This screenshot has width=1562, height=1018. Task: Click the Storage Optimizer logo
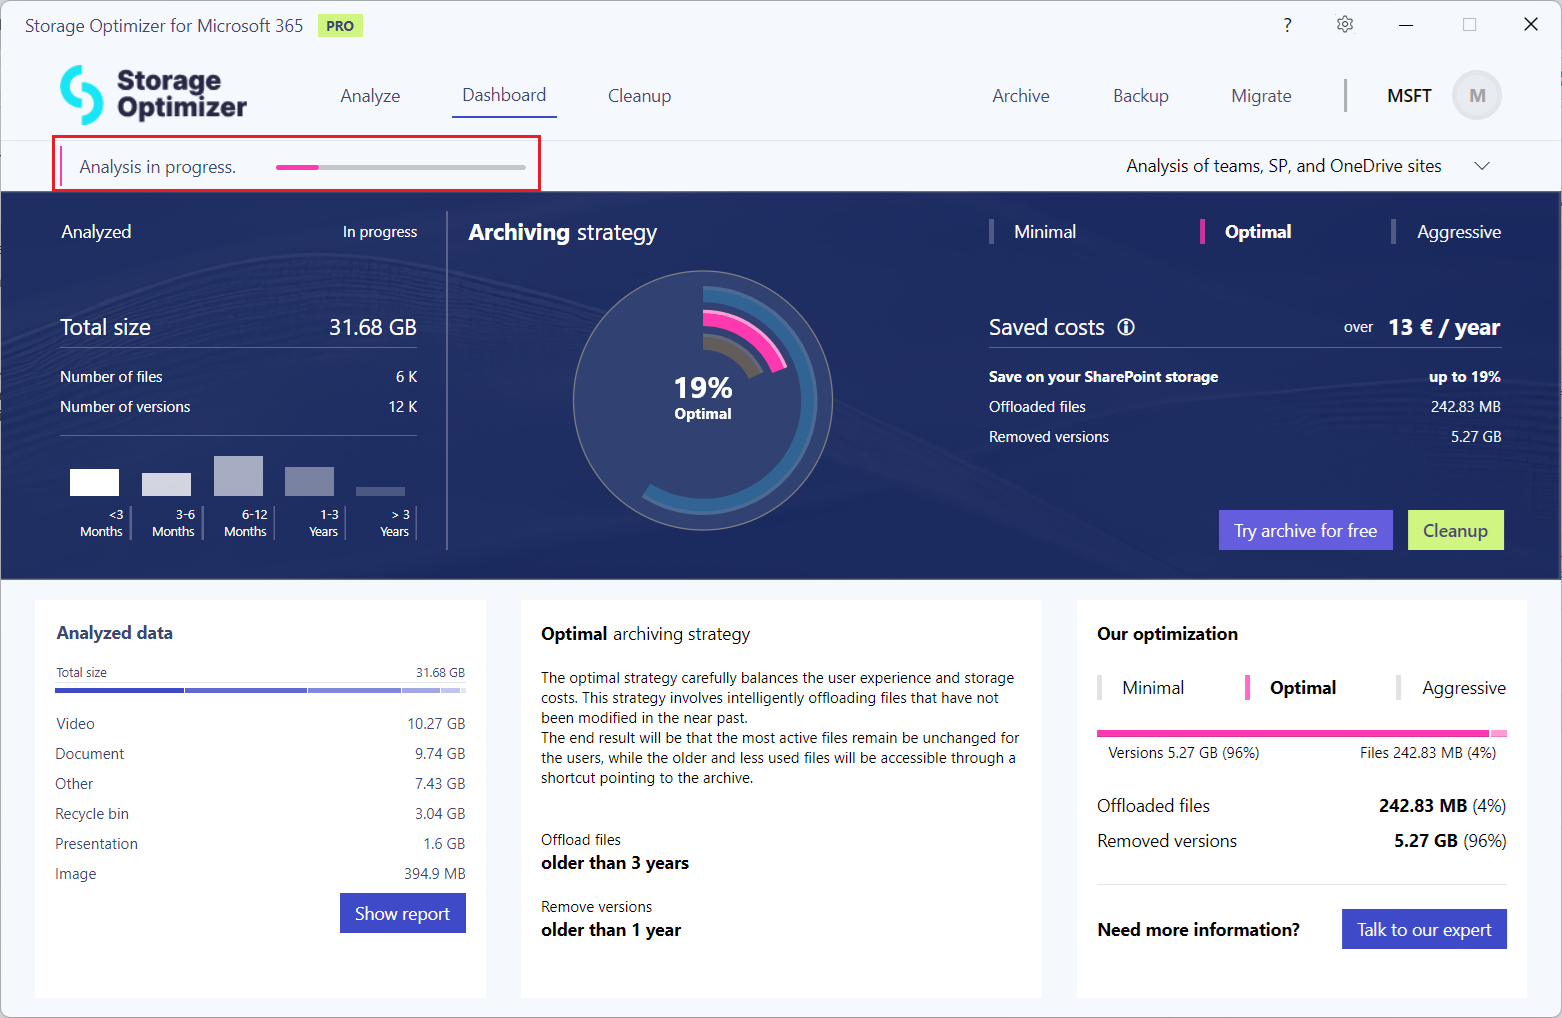(153, 95)
